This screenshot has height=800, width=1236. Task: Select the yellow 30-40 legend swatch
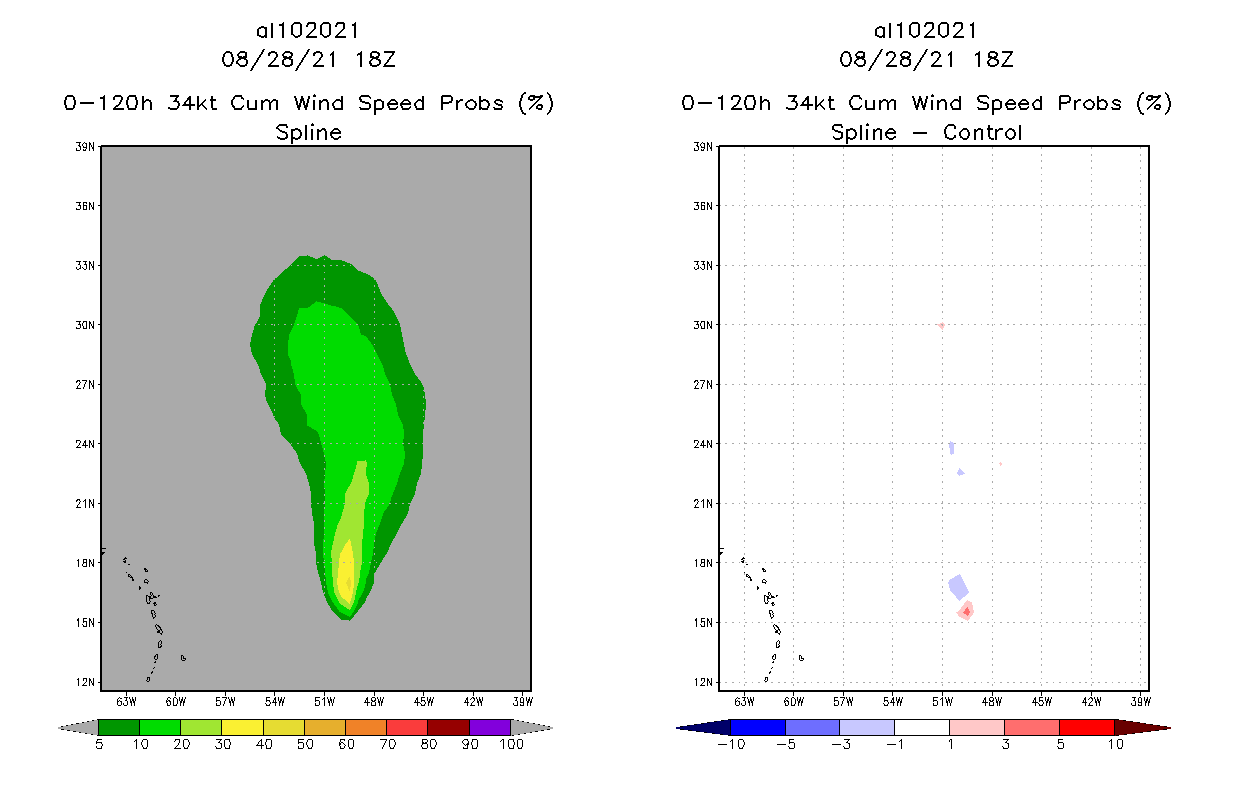point(243,727)
